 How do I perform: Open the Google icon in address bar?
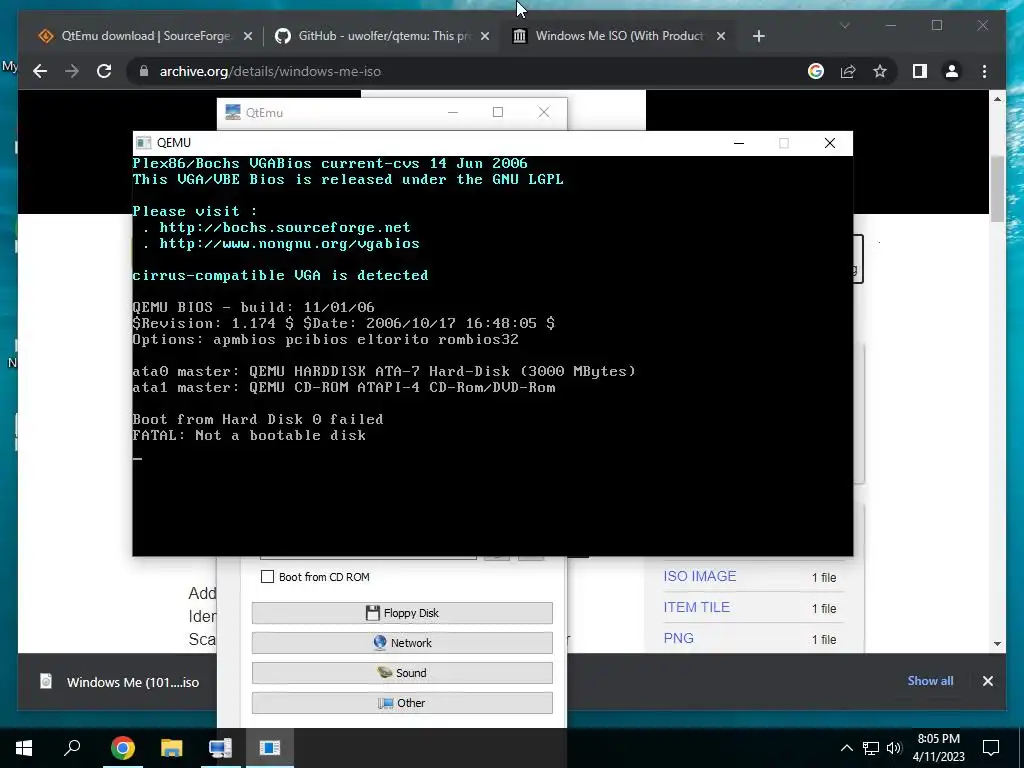coord(816,71)
